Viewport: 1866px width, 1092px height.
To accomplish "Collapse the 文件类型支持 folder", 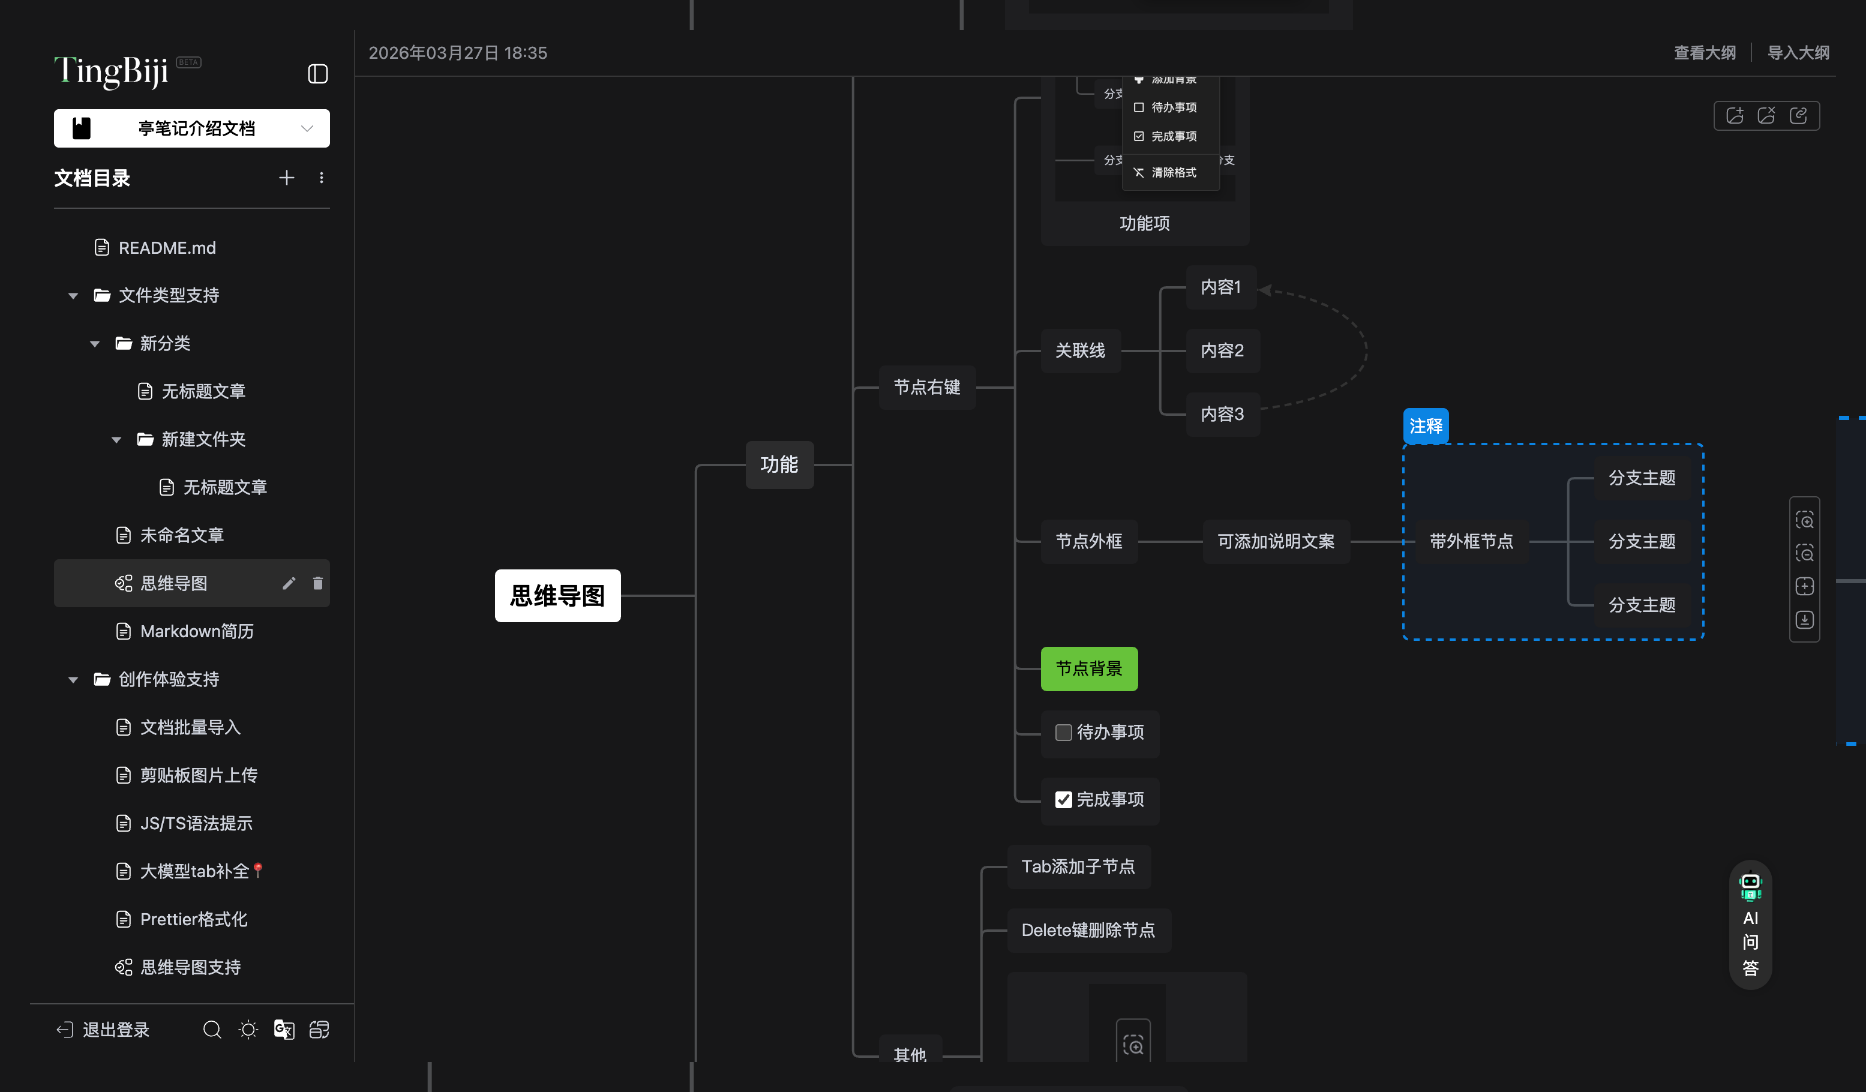I will pyautogui.click(x=72, y=295).
